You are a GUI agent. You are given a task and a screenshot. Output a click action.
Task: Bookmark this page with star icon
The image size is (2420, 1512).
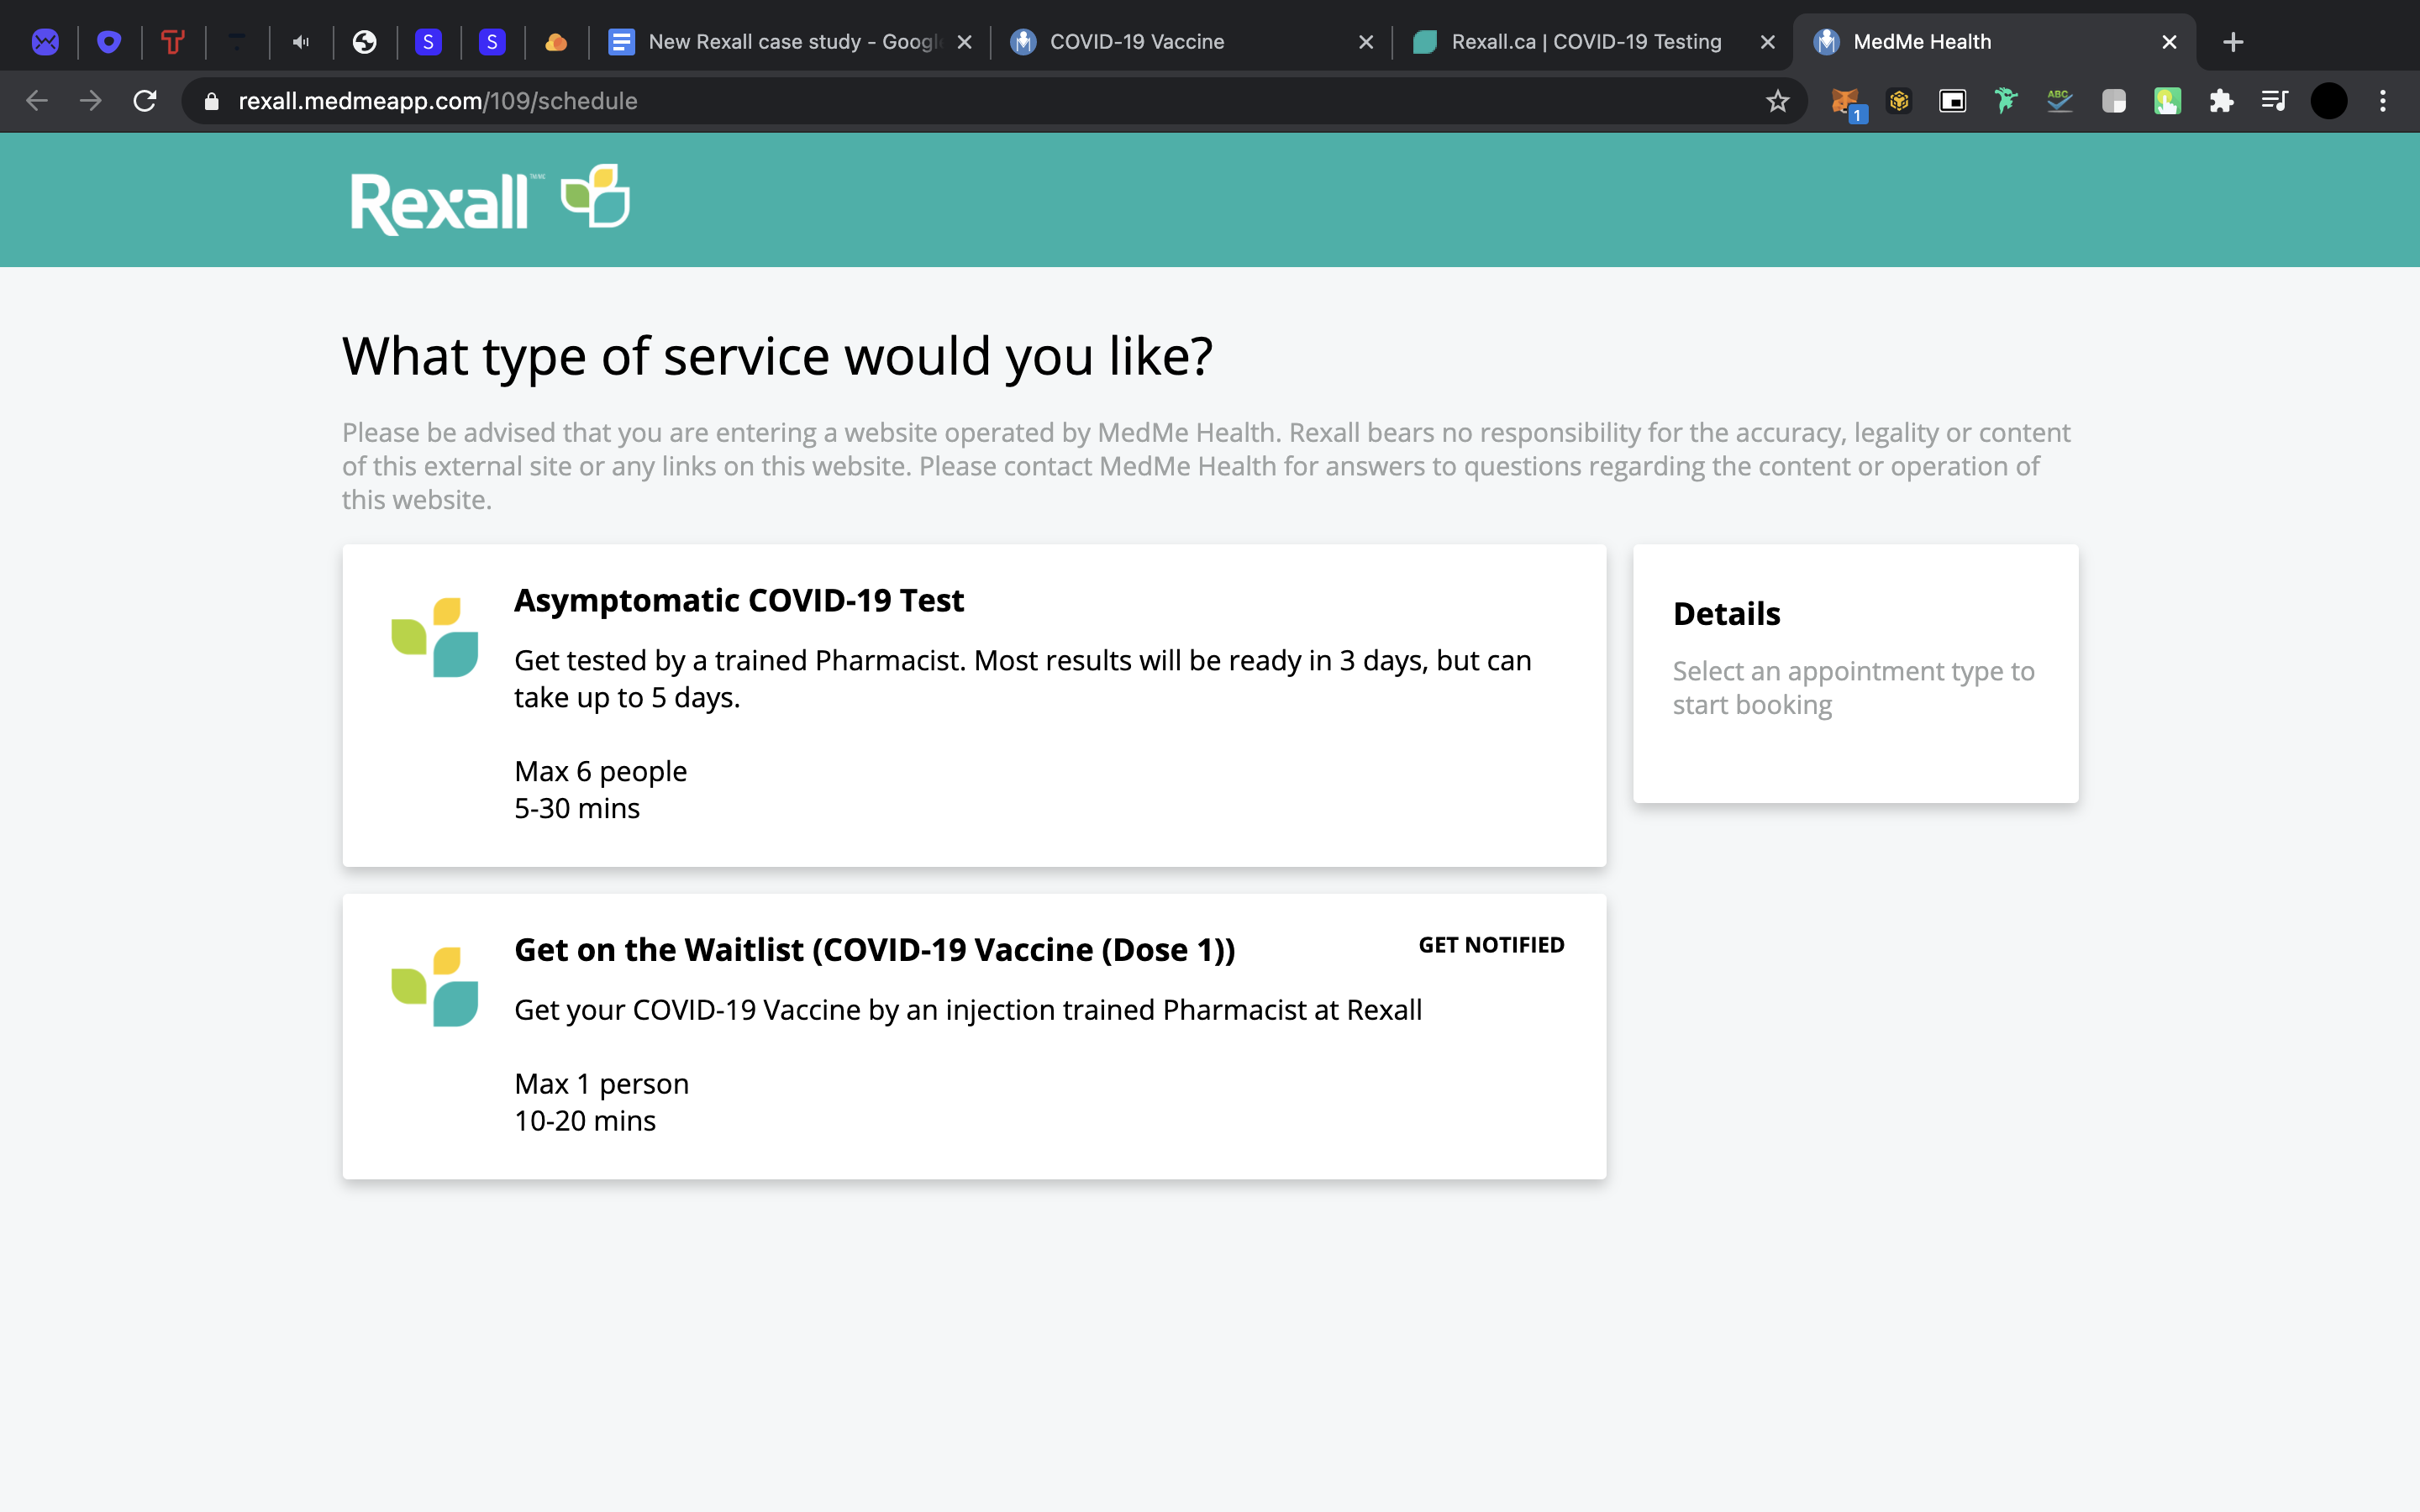(1777, 101)
